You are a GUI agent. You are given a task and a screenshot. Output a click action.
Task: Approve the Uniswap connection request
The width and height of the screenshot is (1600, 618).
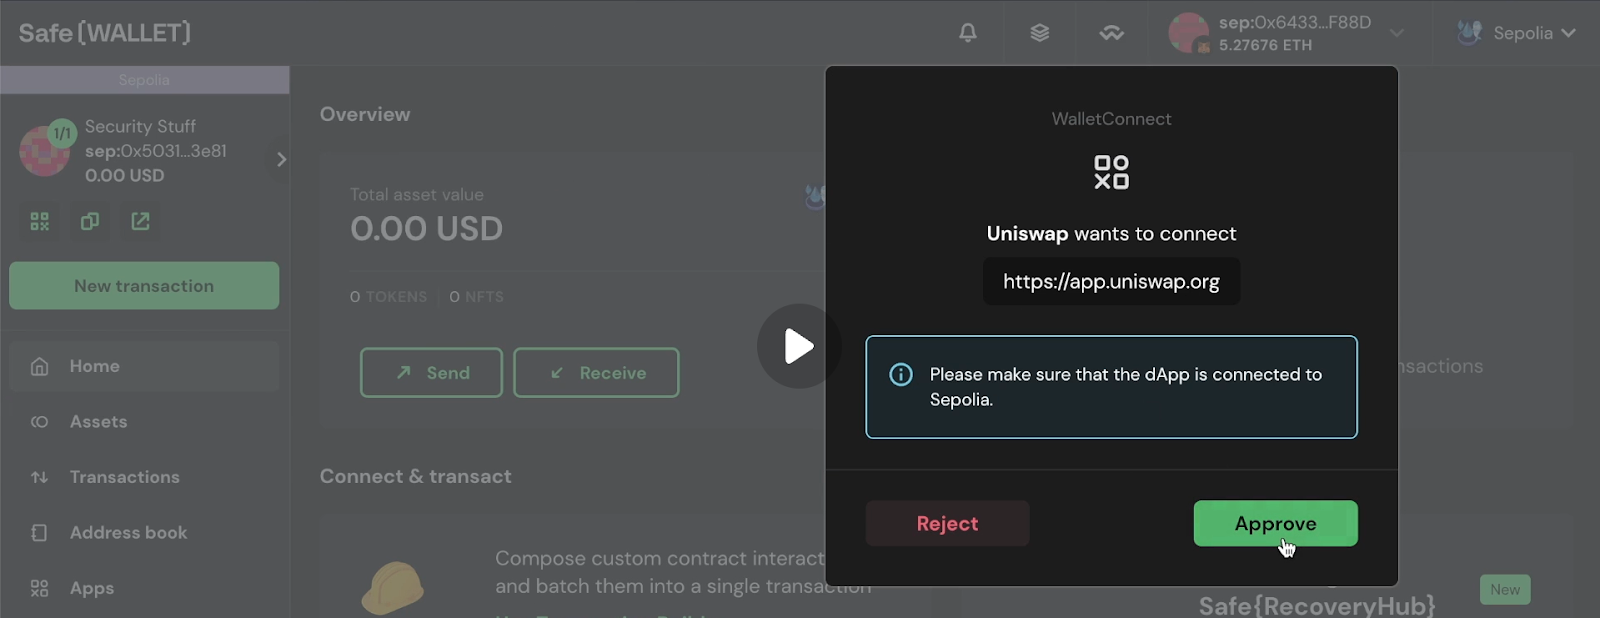pos(1275,523)
